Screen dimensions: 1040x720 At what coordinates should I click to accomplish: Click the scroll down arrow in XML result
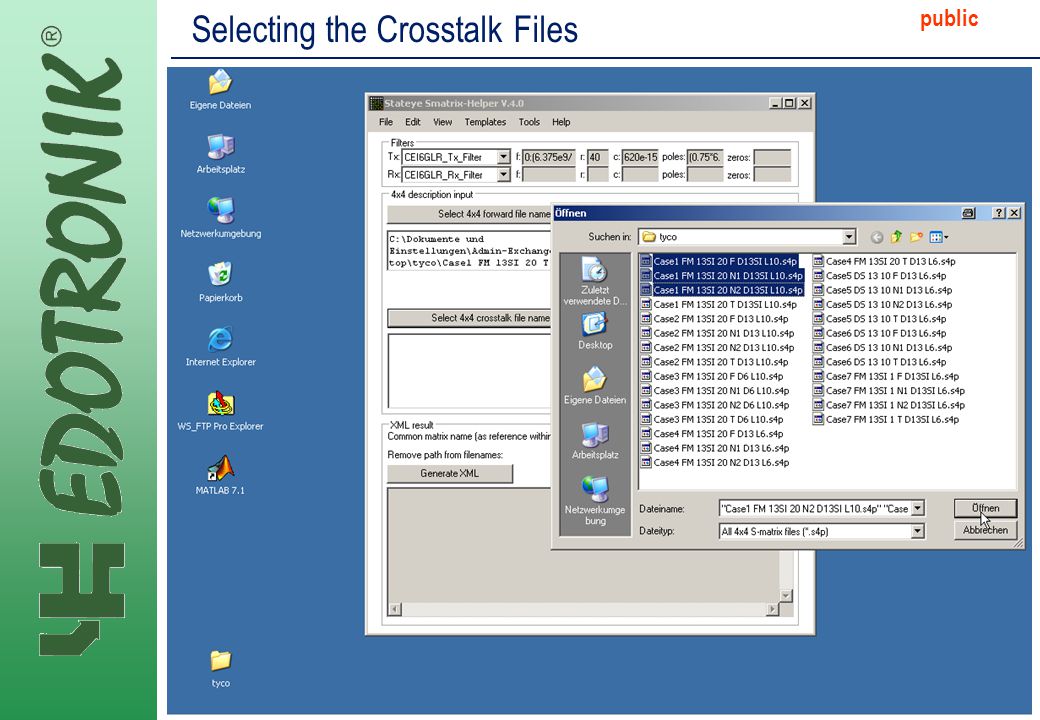pyautogui.click(x=786, y=596)
